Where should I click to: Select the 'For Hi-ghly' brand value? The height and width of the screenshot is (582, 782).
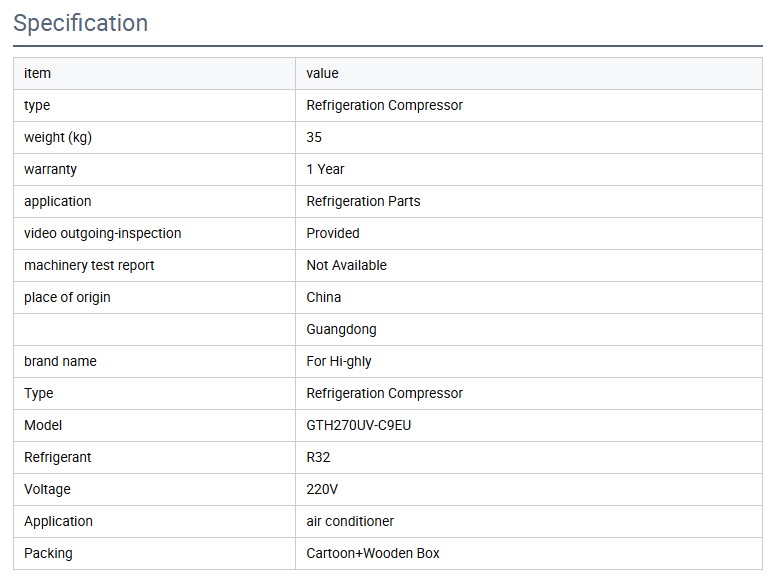339,361
